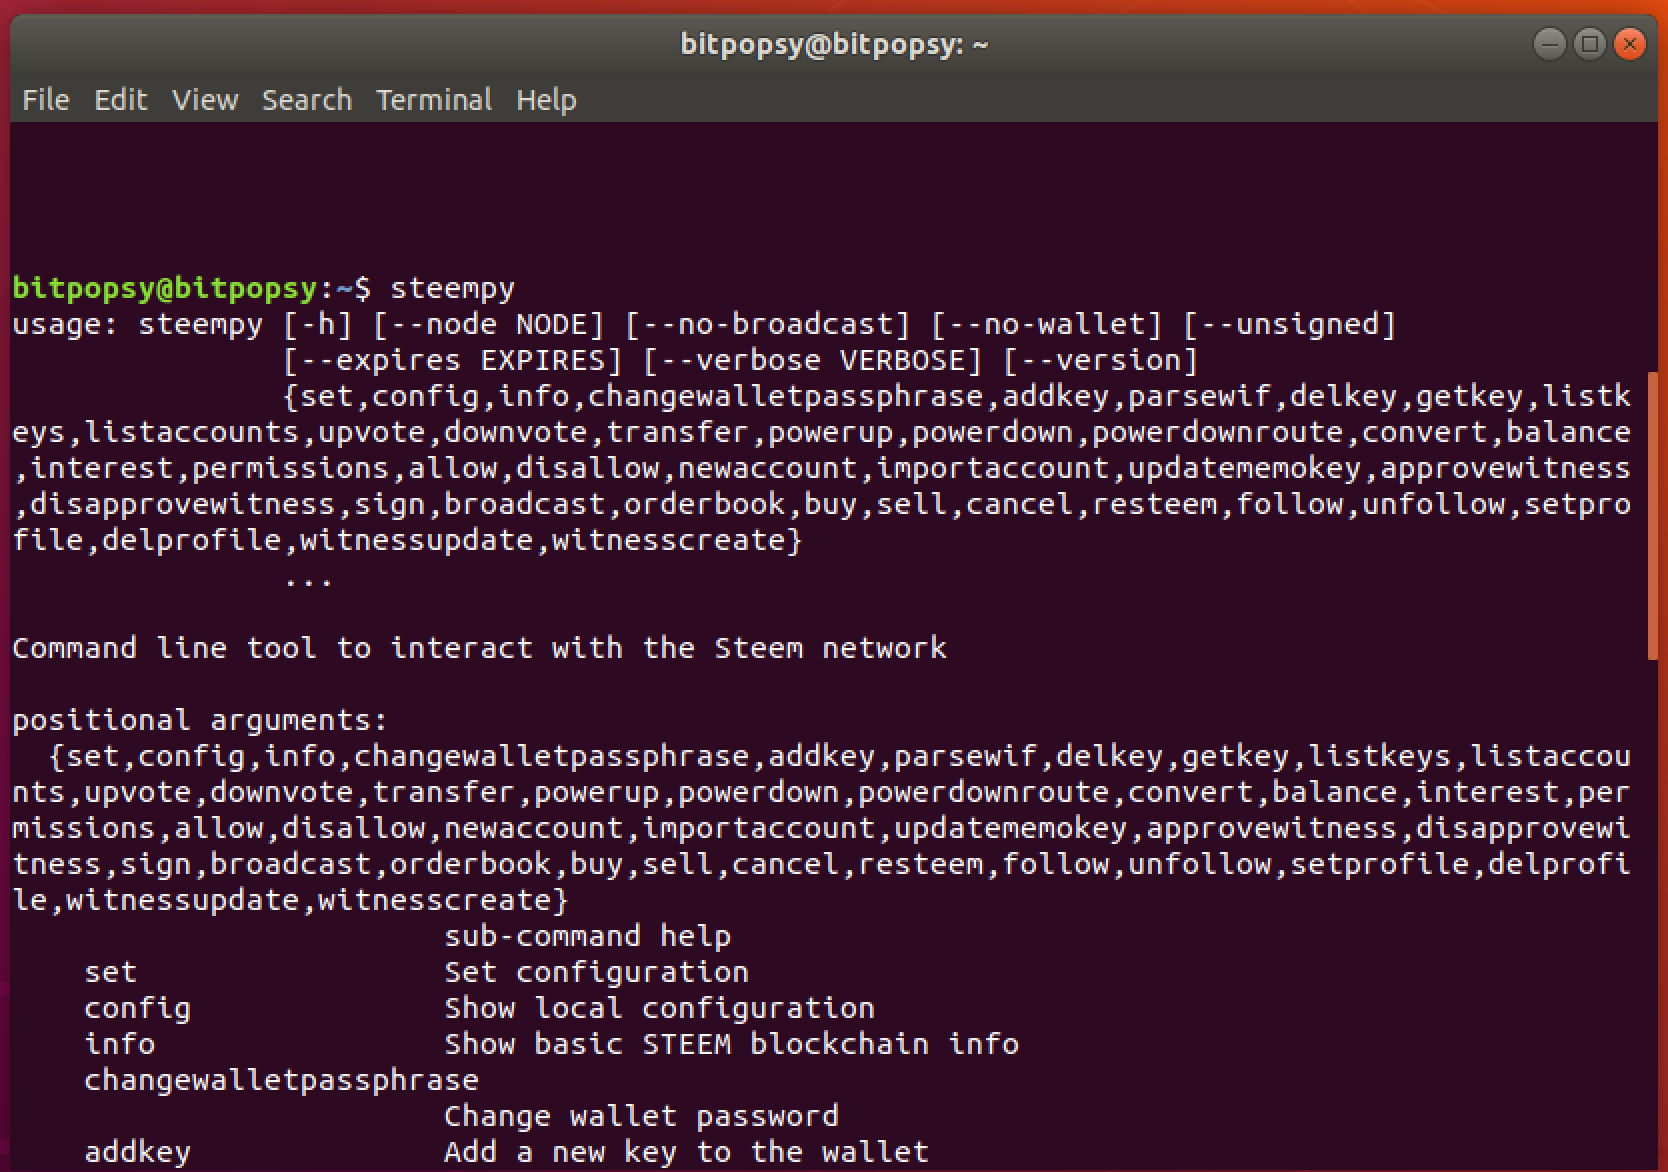The width and height of the screenshot is (1668, 1172).
Task: Click the '[--expires EXPIRES]' option
Action: point(453,360)
